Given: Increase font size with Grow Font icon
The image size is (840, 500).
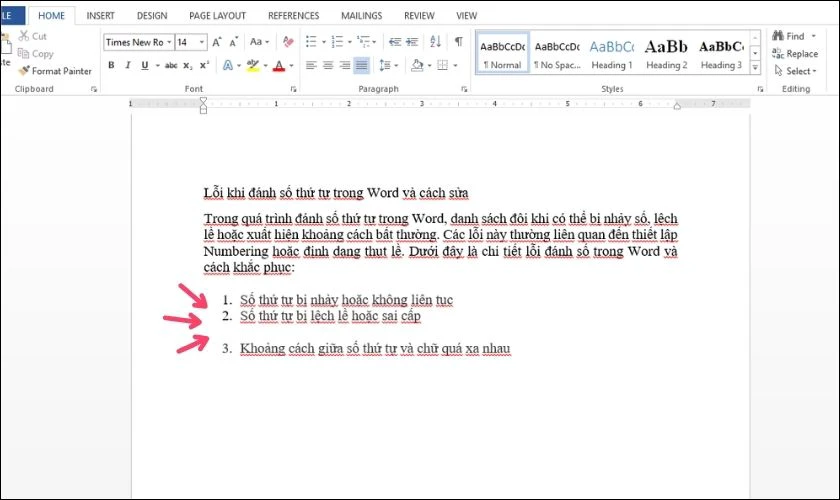Looking at the screenshot, I should pyautogui.click(x=216, y=42).
